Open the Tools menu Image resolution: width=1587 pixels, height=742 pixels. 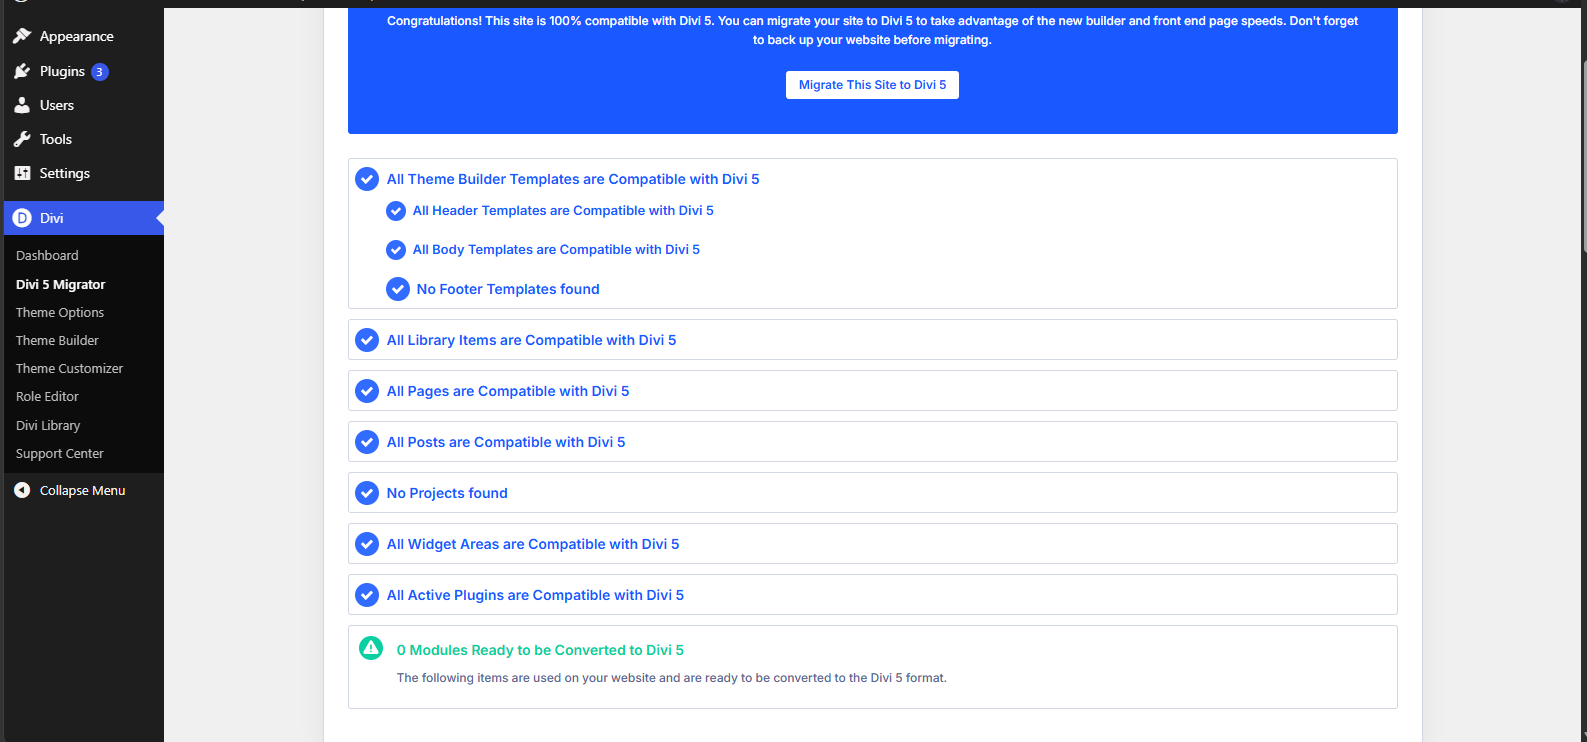(82, 139)
